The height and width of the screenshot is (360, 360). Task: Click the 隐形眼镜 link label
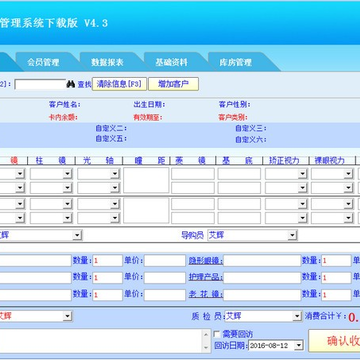pyautogui.click(x=205, y=260)
